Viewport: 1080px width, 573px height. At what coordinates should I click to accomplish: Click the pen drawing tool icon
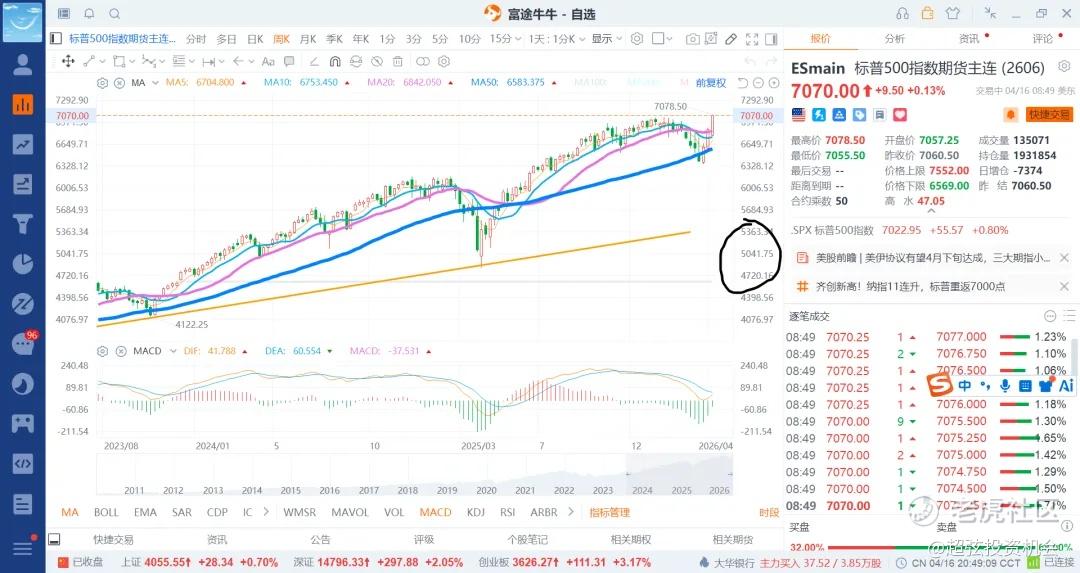pos(731,39)
